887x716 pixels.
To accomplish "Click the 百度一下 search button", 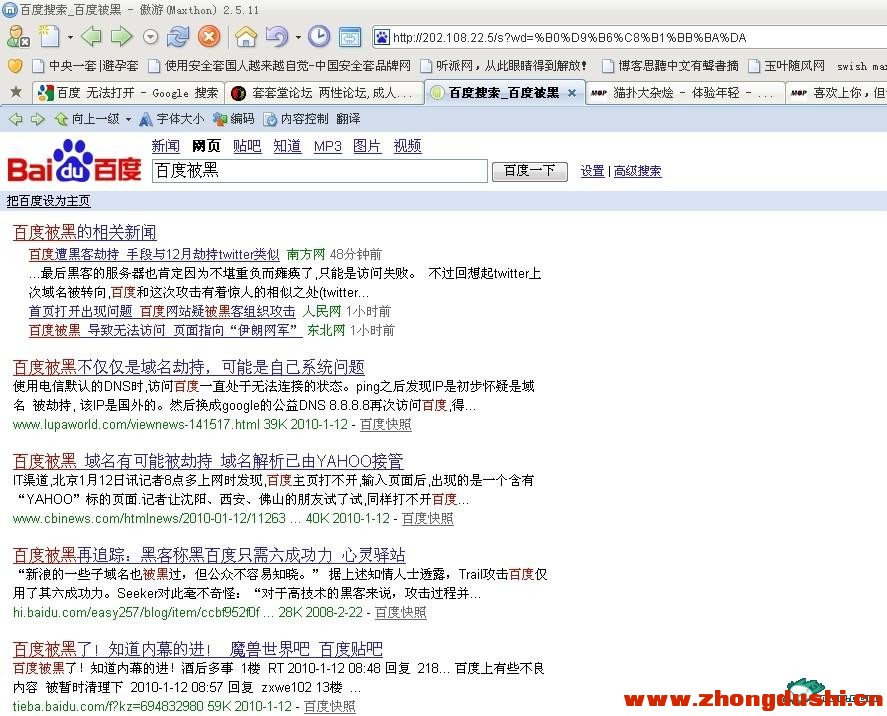I will pyautogui.click(x=529, y=171).
